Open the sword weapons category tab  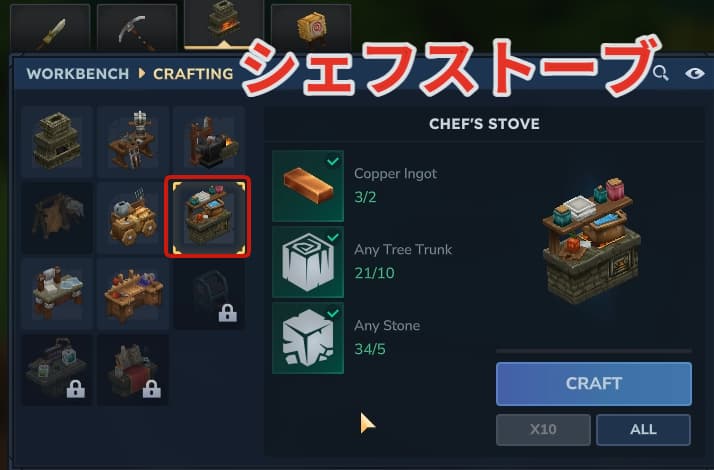point(50,28)
